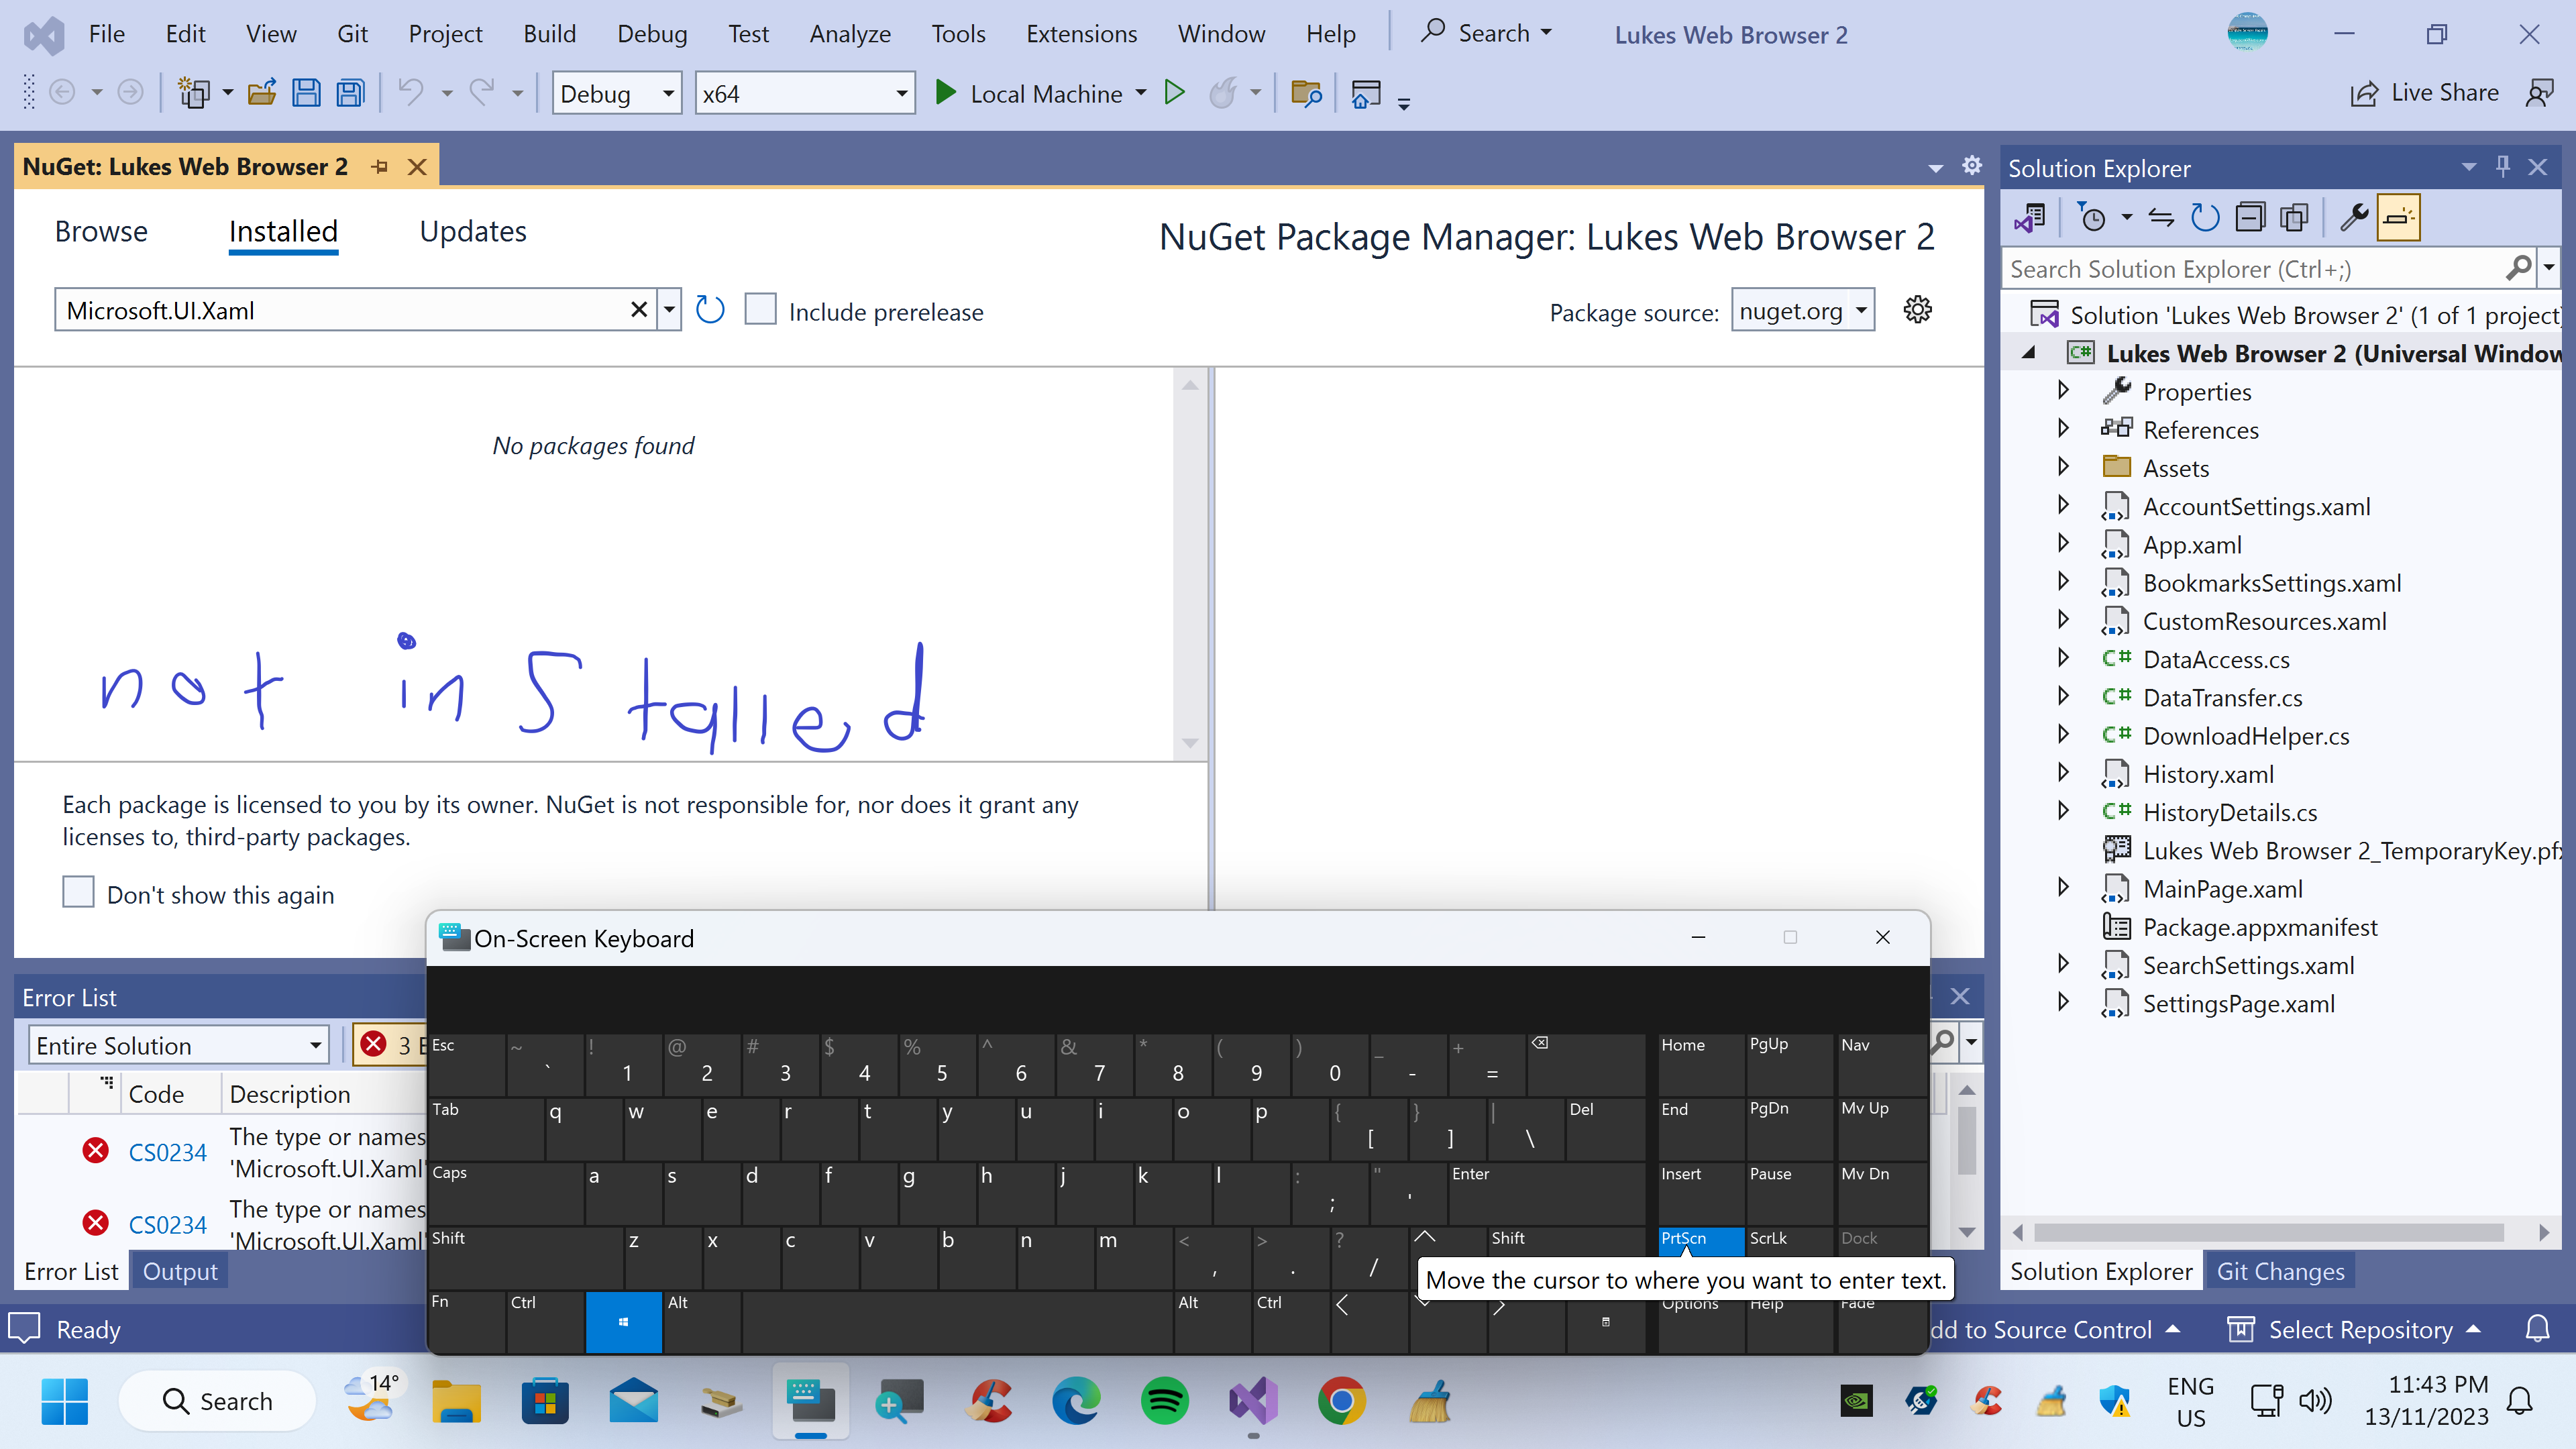
Task: Click the Show All Files icon
Action: (2294, 217)
